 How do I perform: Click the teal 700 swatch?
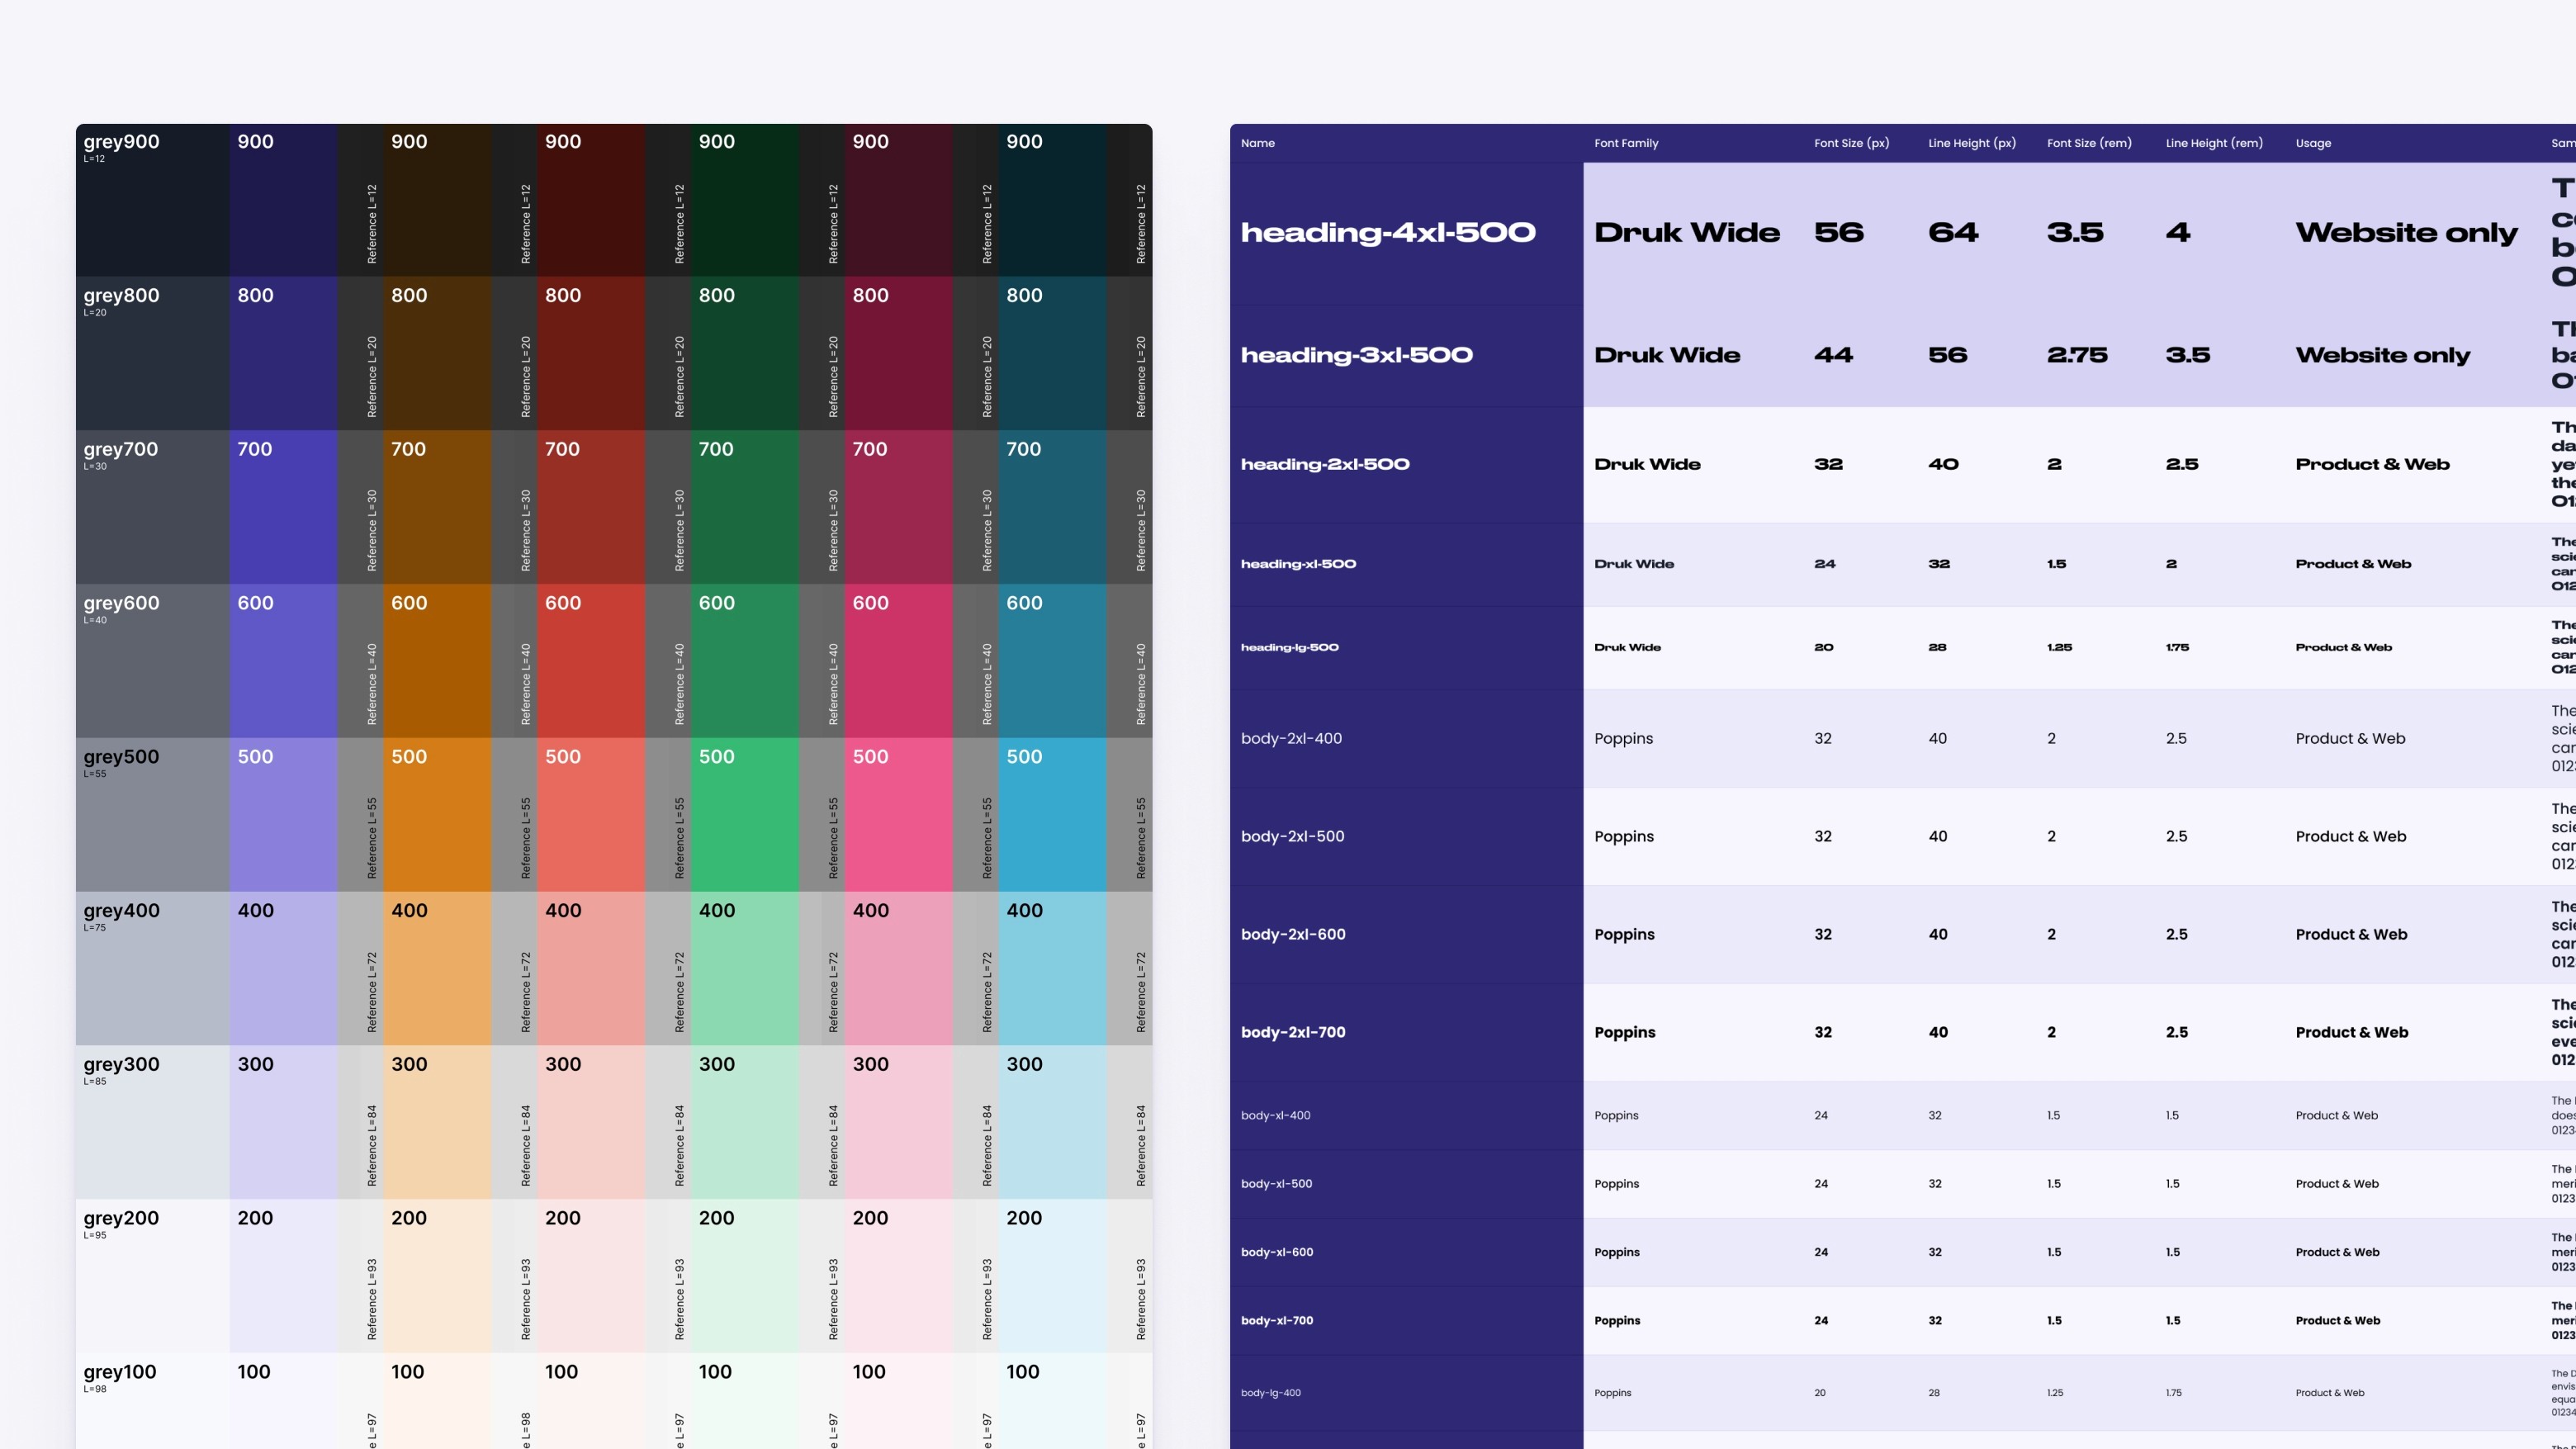tap(1053, 508)
